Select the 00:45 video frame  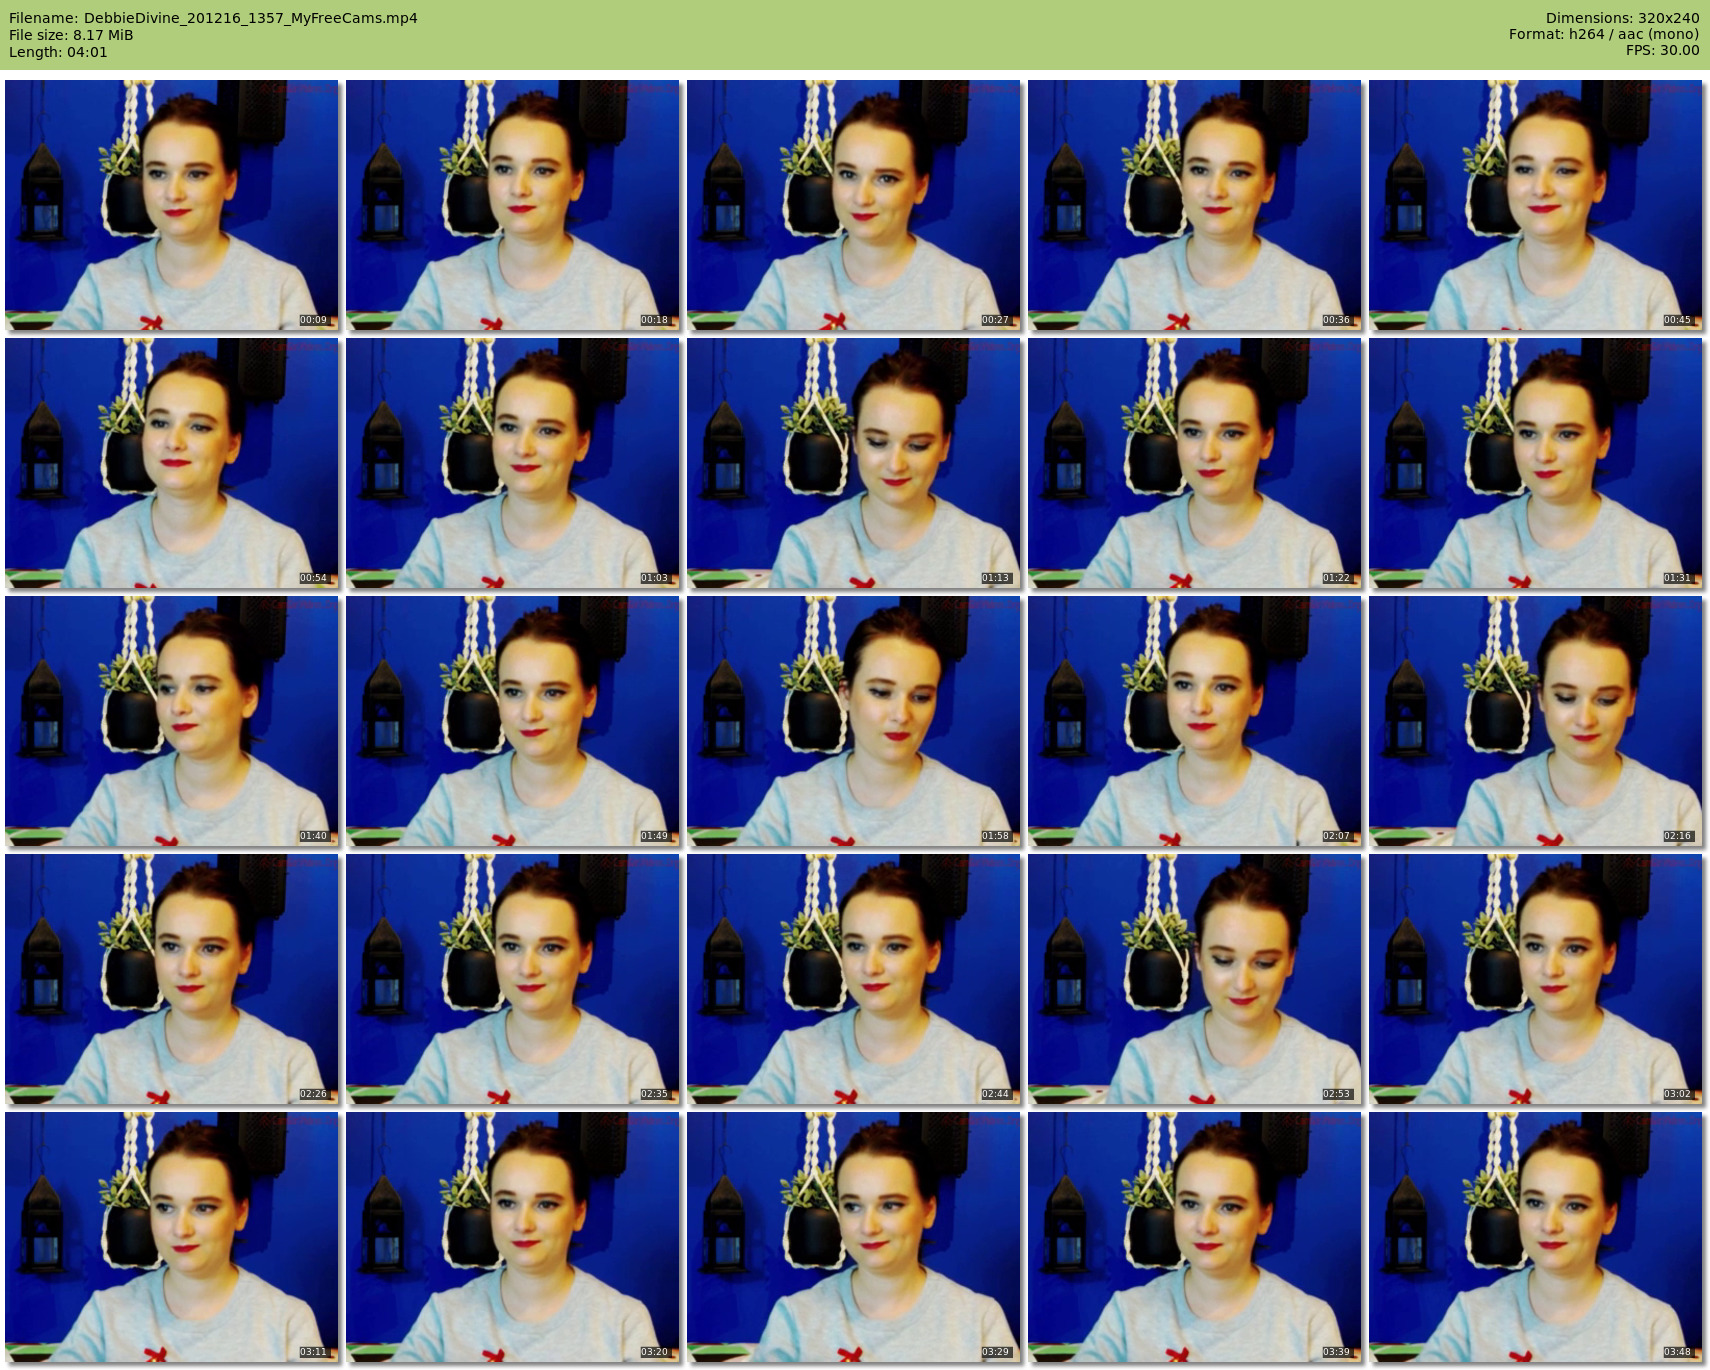pyautogui.click(x=1536, y=205)
